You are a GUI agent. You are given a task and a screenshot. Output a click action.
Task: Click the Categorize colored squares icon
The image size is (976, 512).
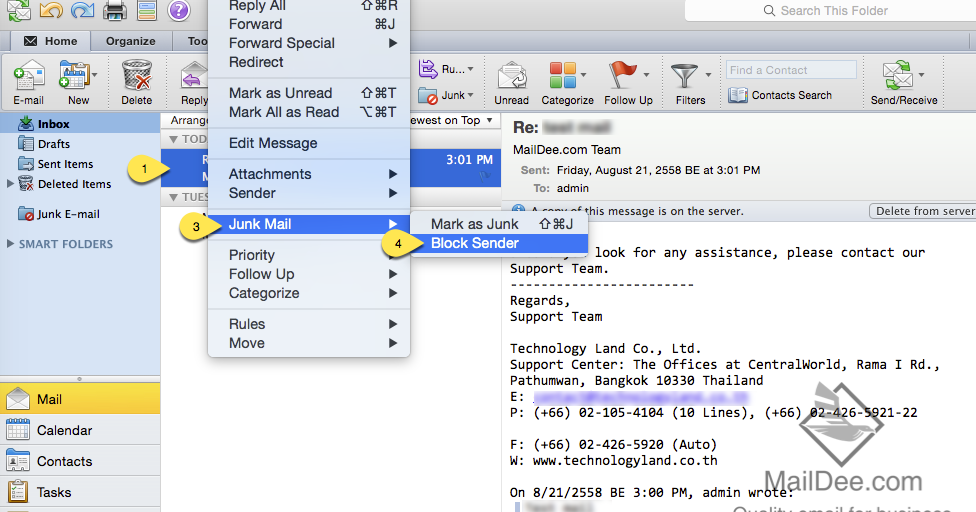(x=563, y=76)
